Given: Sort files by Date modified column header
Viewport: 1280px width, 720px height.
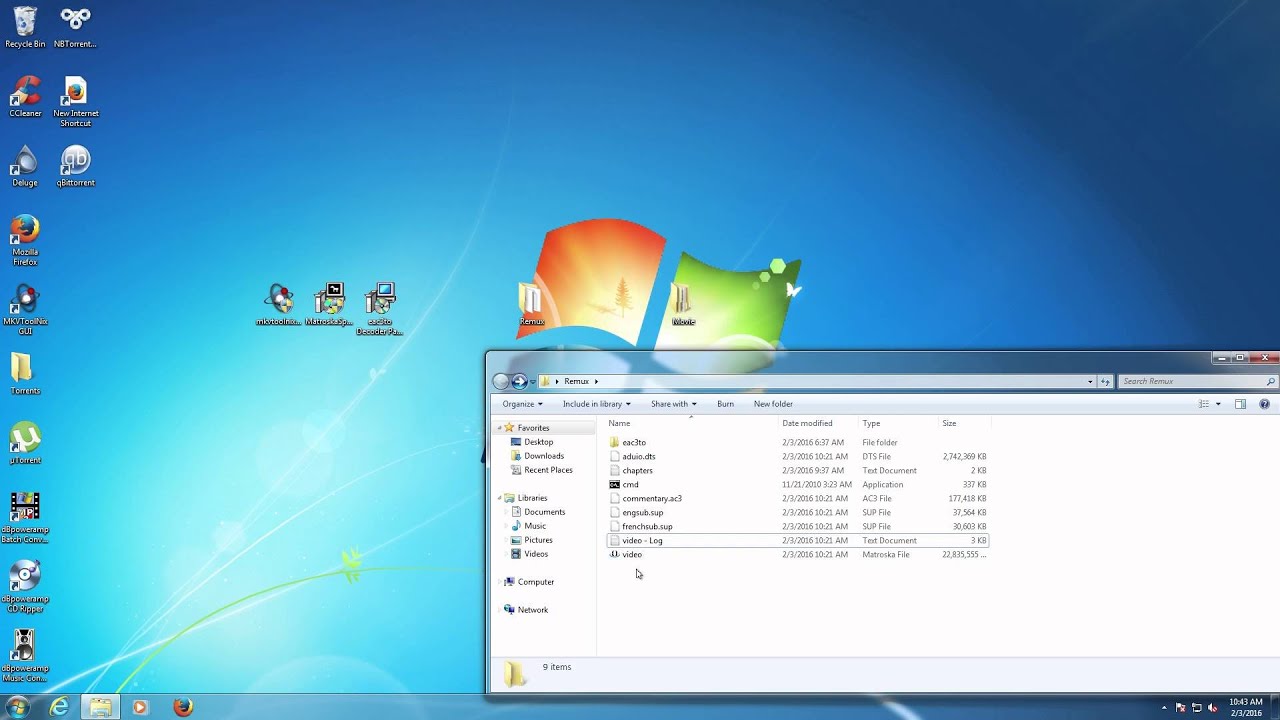Looking at the screenshot, I should click(x=818, y=423).
